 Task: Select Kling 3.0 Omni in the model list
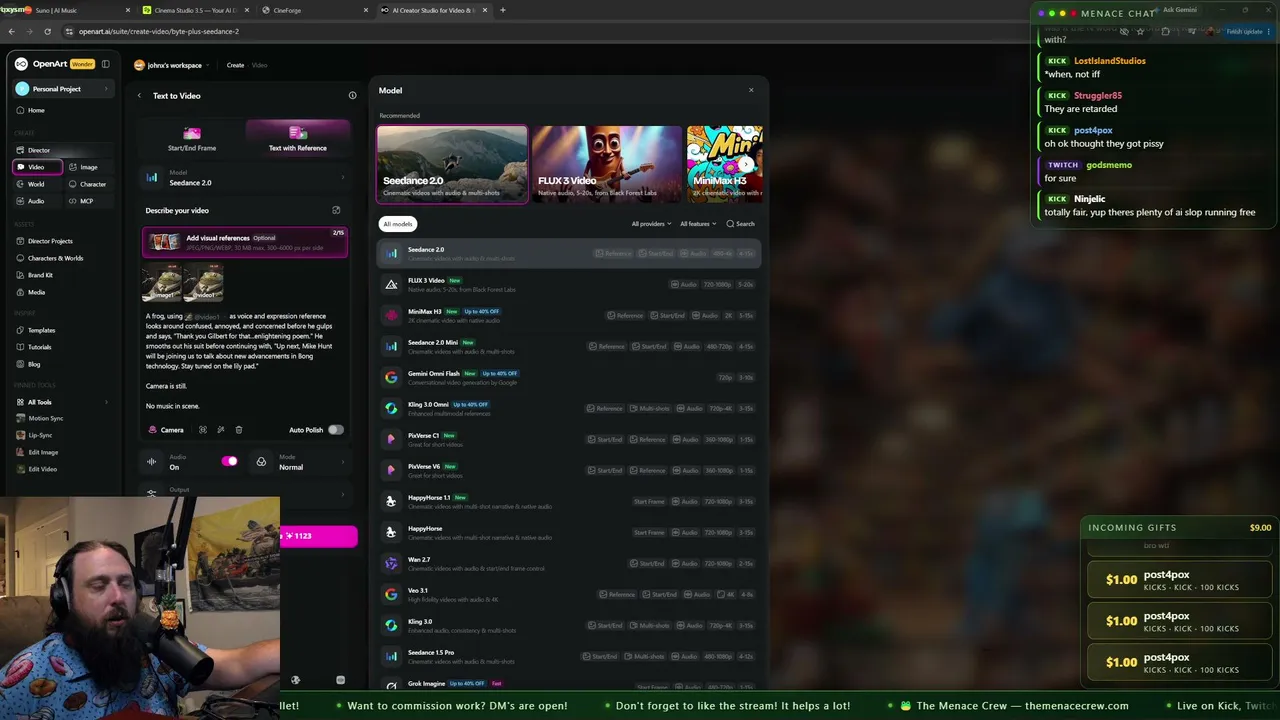point(568,408)
